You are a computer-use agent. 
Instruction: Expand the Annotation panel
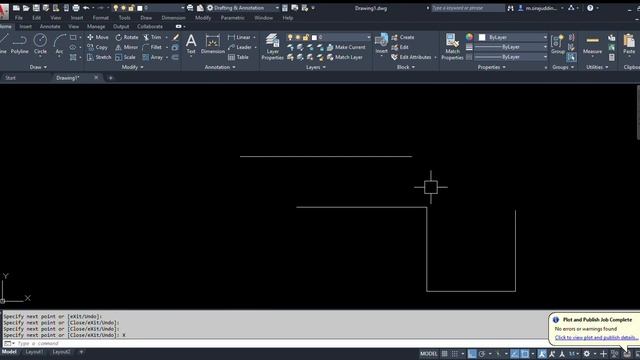[x=220, y=67]
